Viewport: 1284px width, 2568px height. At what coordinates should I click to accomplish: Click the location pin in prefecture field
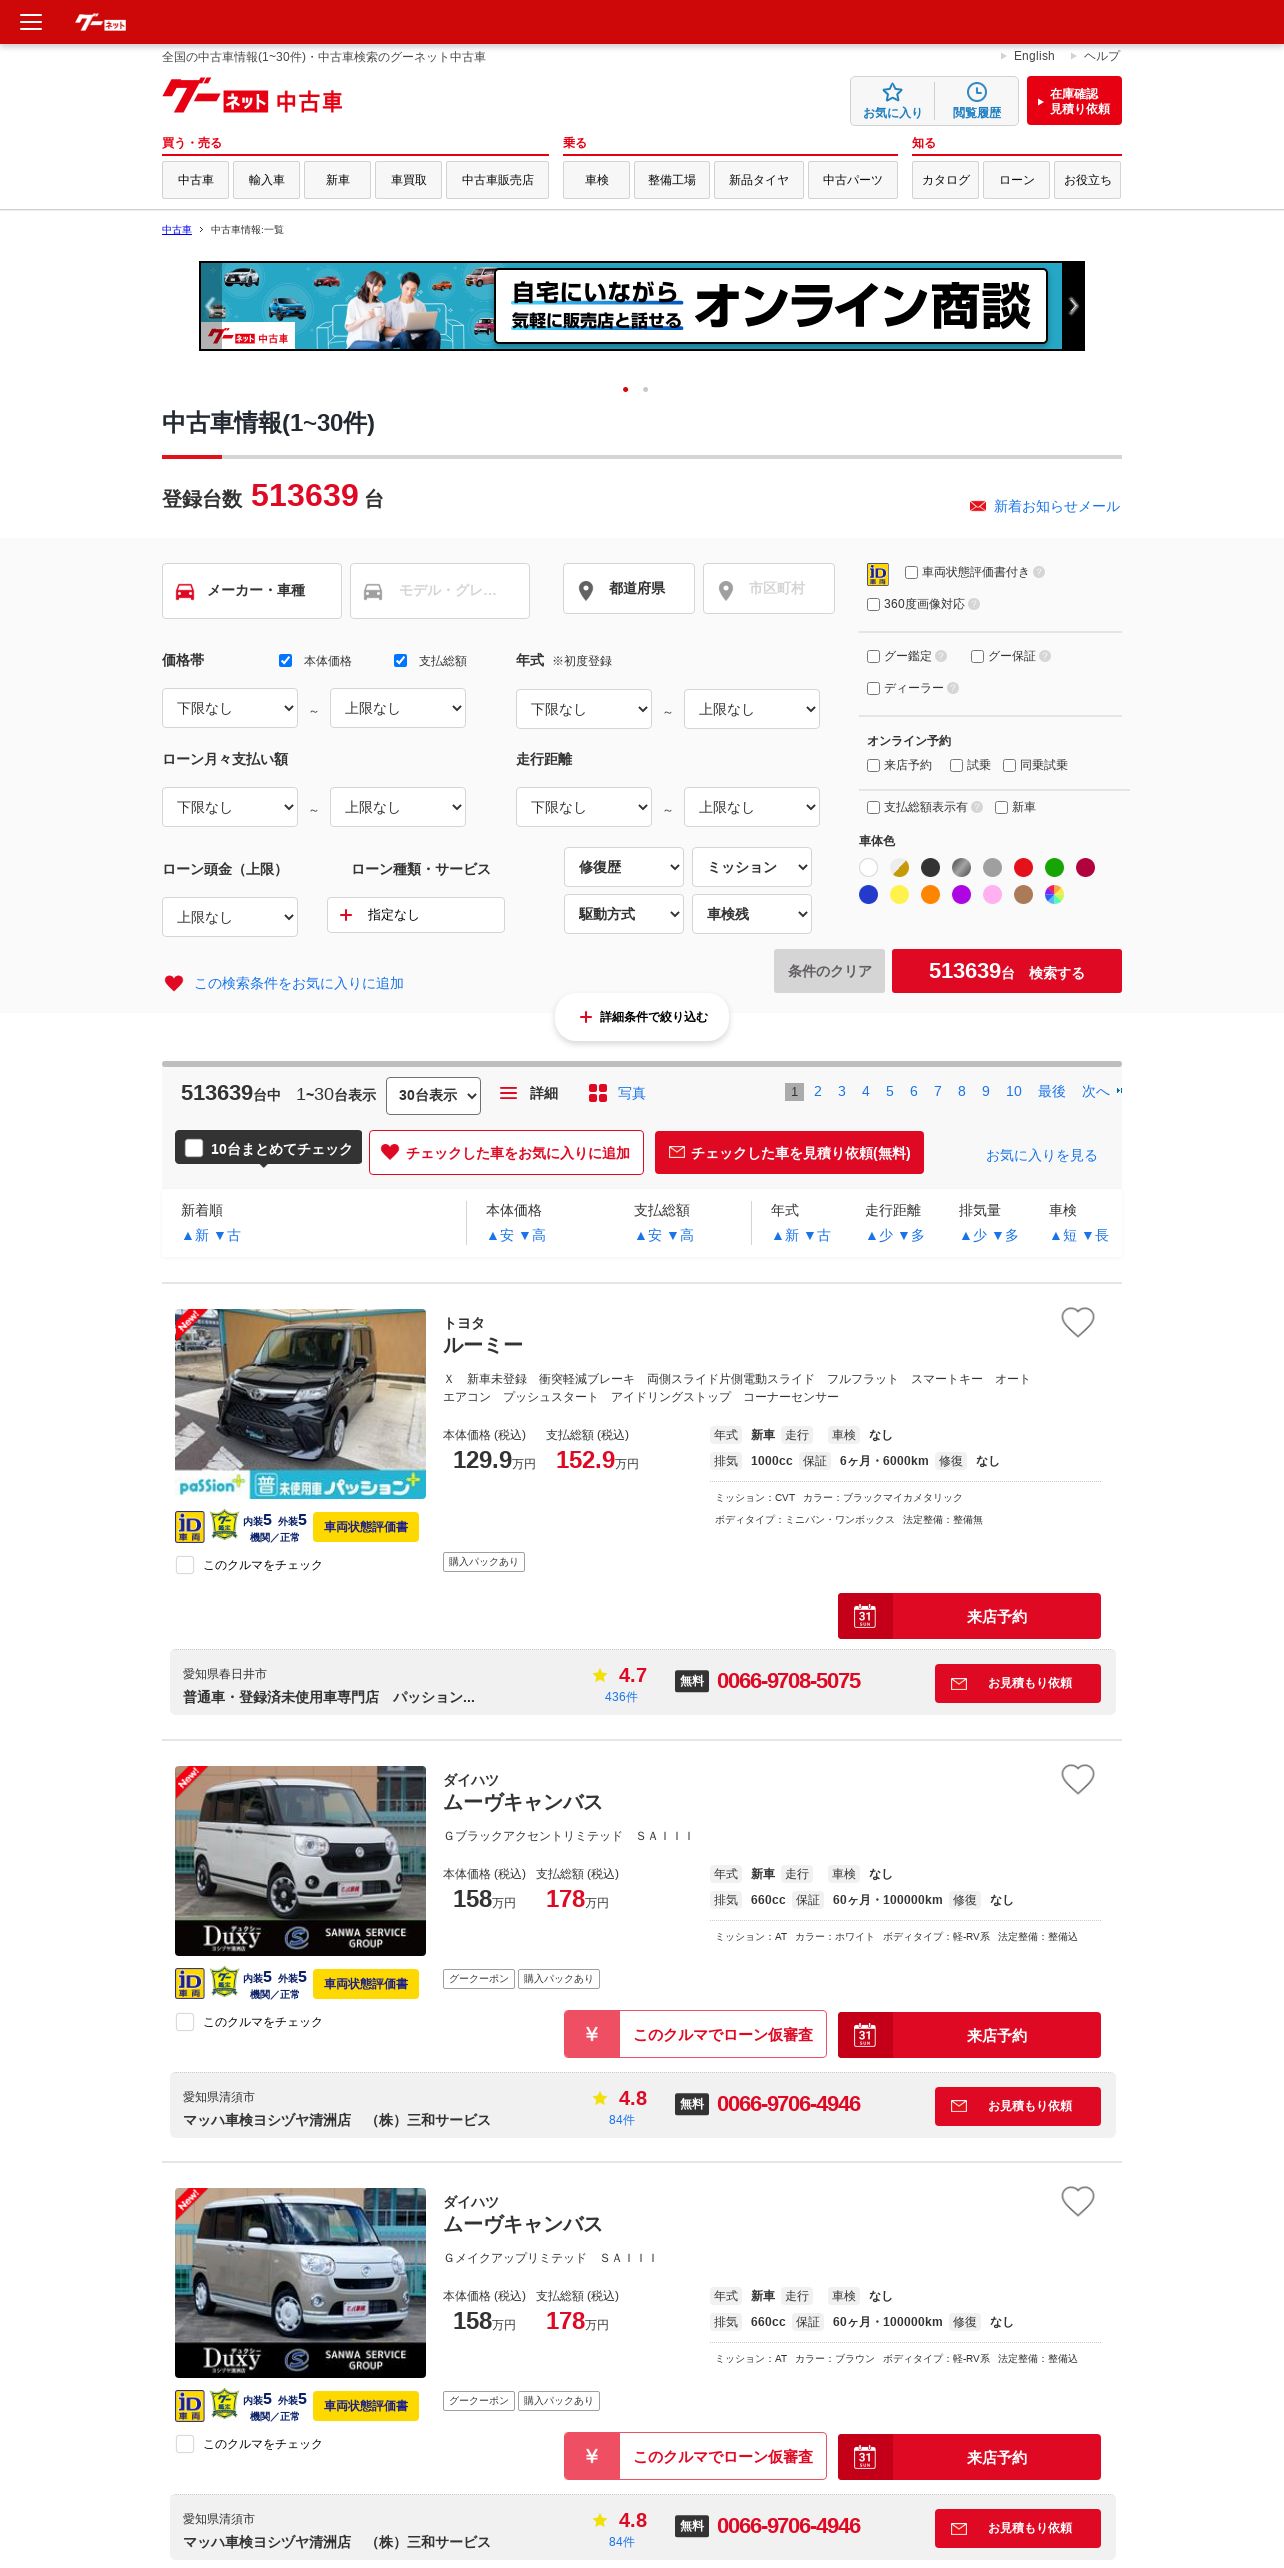tap(586, 590)
